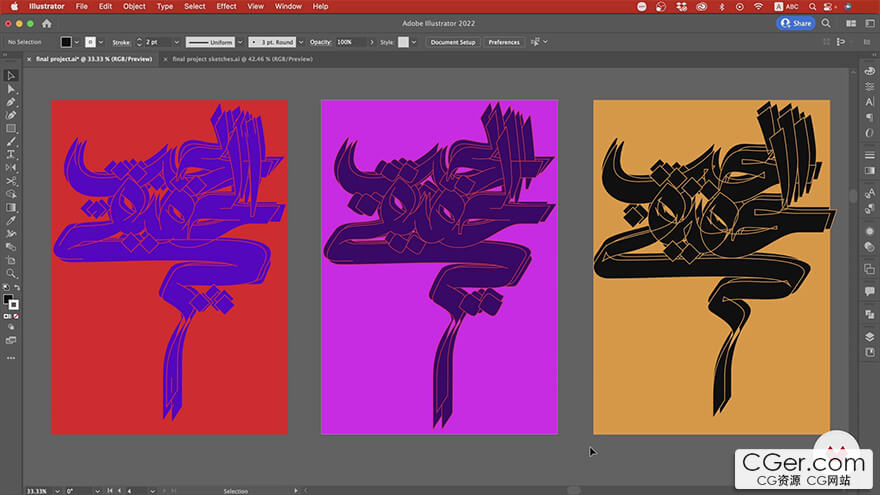Click the Stroke label link

(x=121, y=42)
